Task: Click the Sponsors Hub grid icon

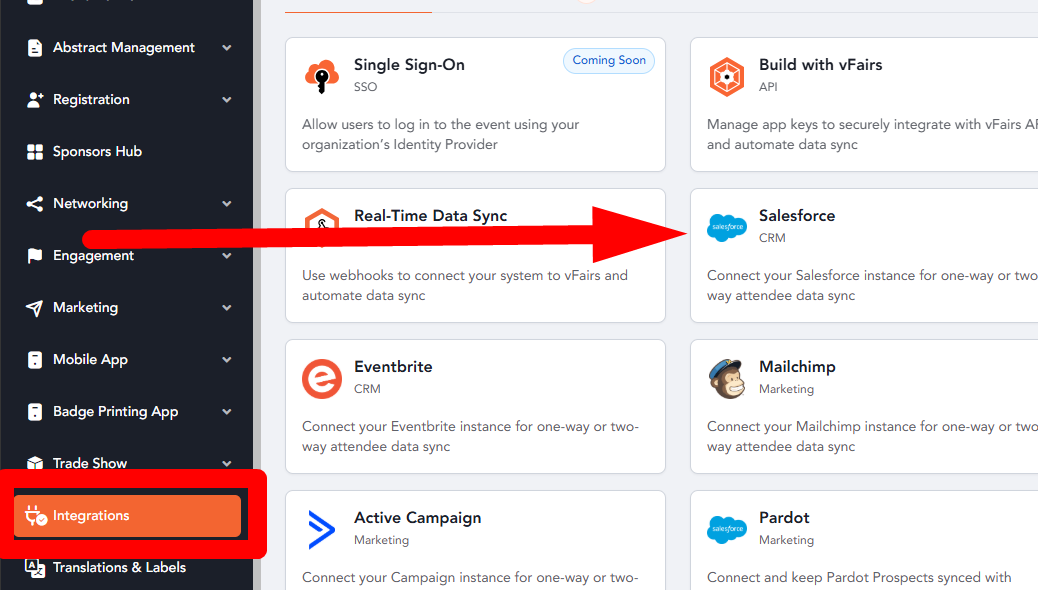Action: pyautogui.click(x=35, y=152)
